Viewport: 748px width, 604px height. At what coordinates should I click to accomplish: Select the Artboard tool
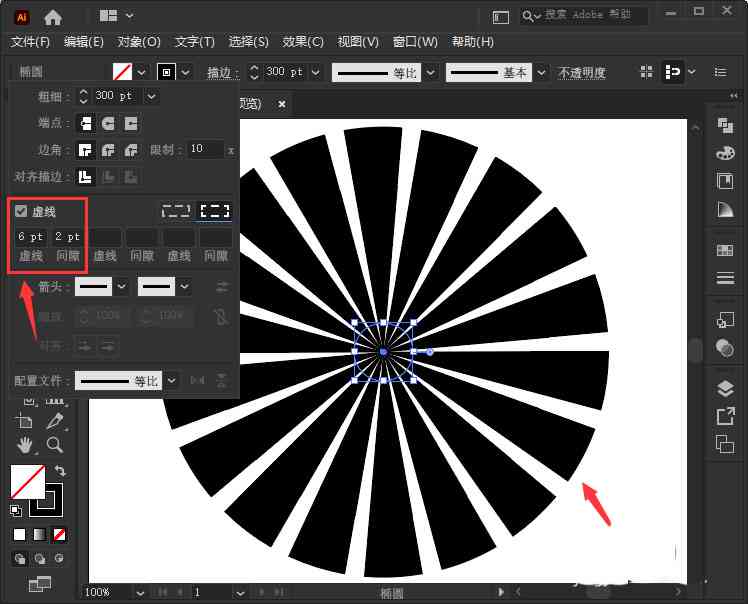click(x=24, y=421)
